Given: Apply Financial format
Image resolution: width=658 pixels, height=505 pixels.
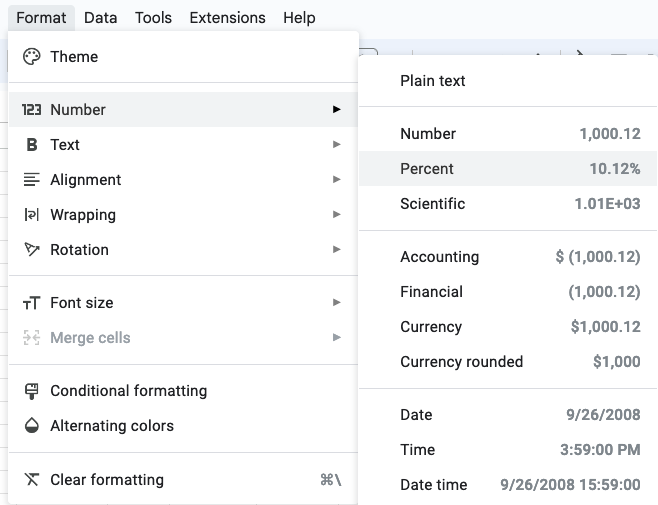Looking at the screenshot, I should 508,292.
